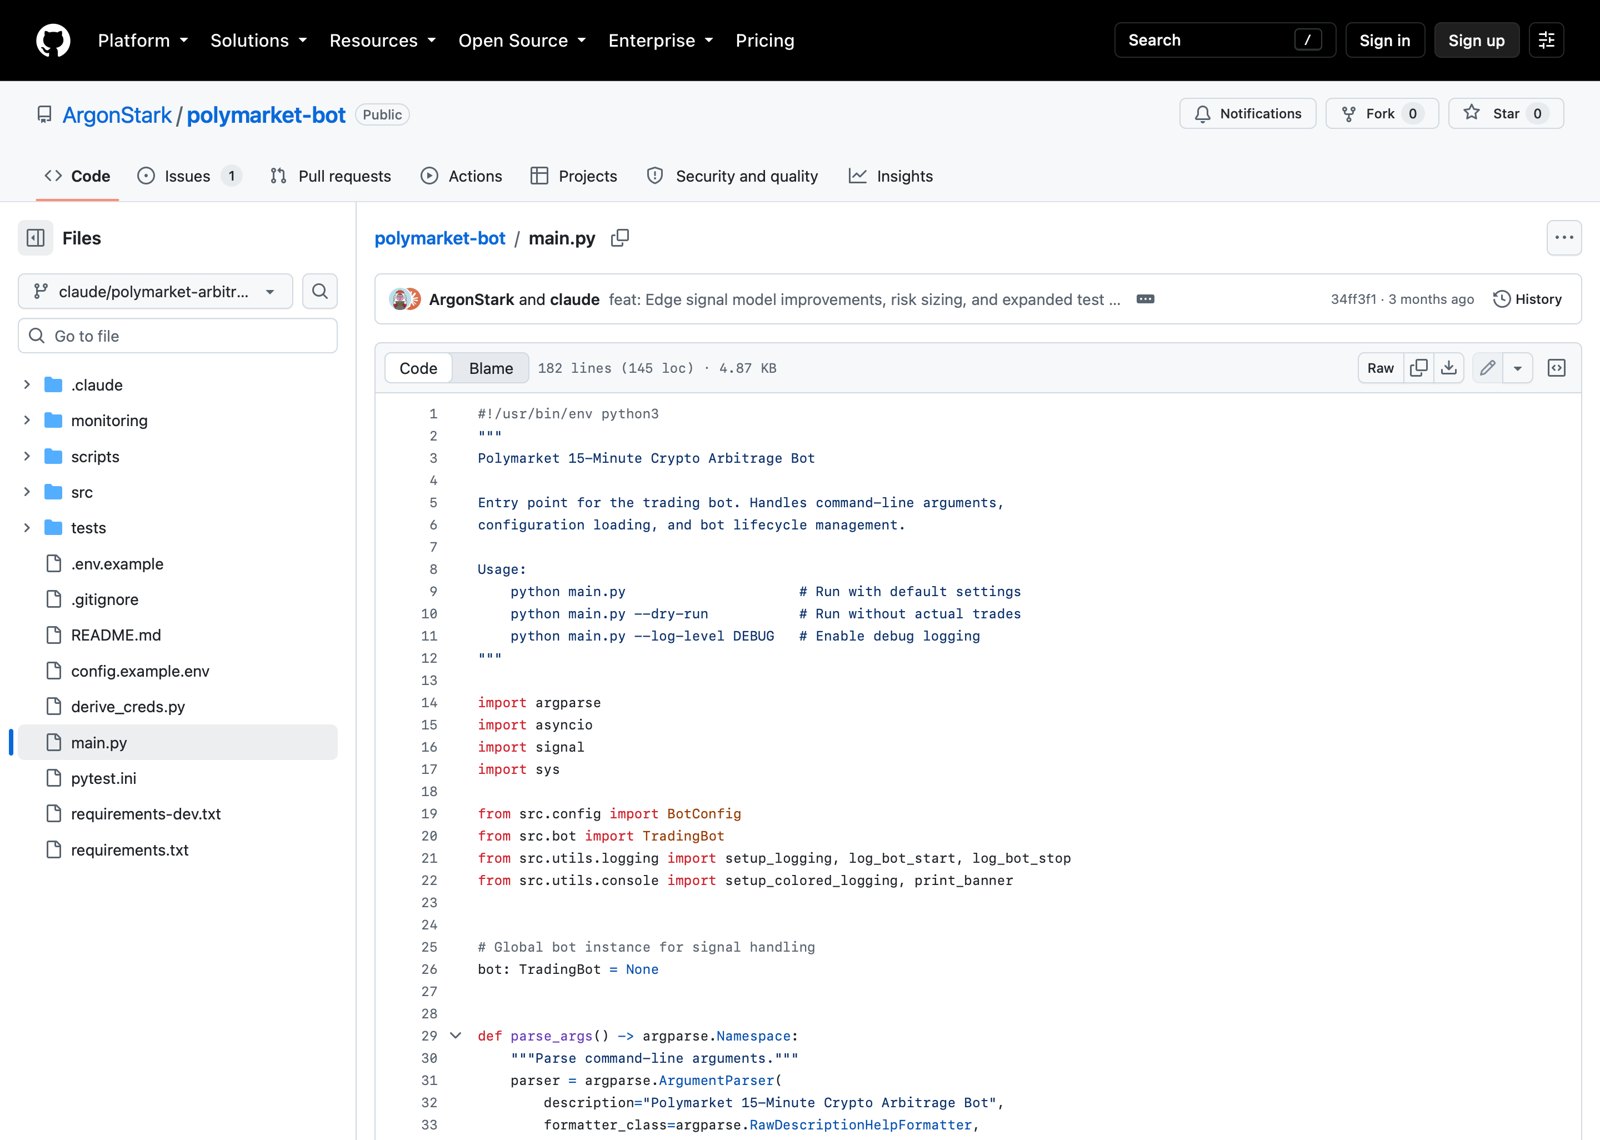Collapse parse_args function at line 29

[456, 1036]
